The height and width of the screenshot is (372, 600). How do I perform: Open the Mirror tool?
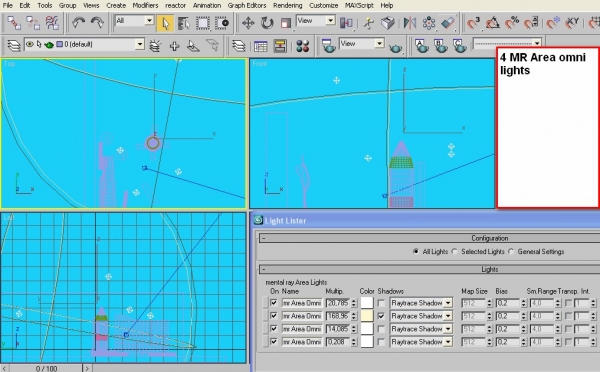(x=409, y=23)
